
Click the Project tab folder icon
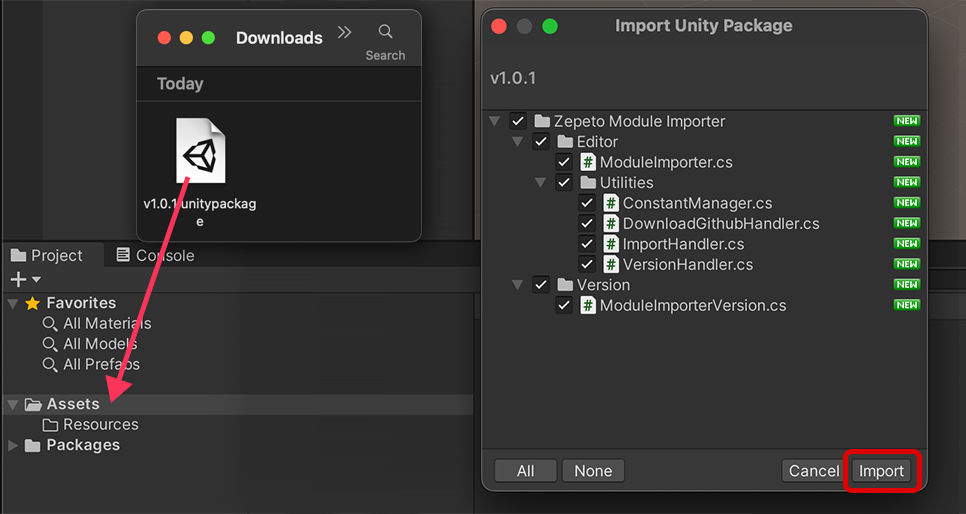coord(18,255)
